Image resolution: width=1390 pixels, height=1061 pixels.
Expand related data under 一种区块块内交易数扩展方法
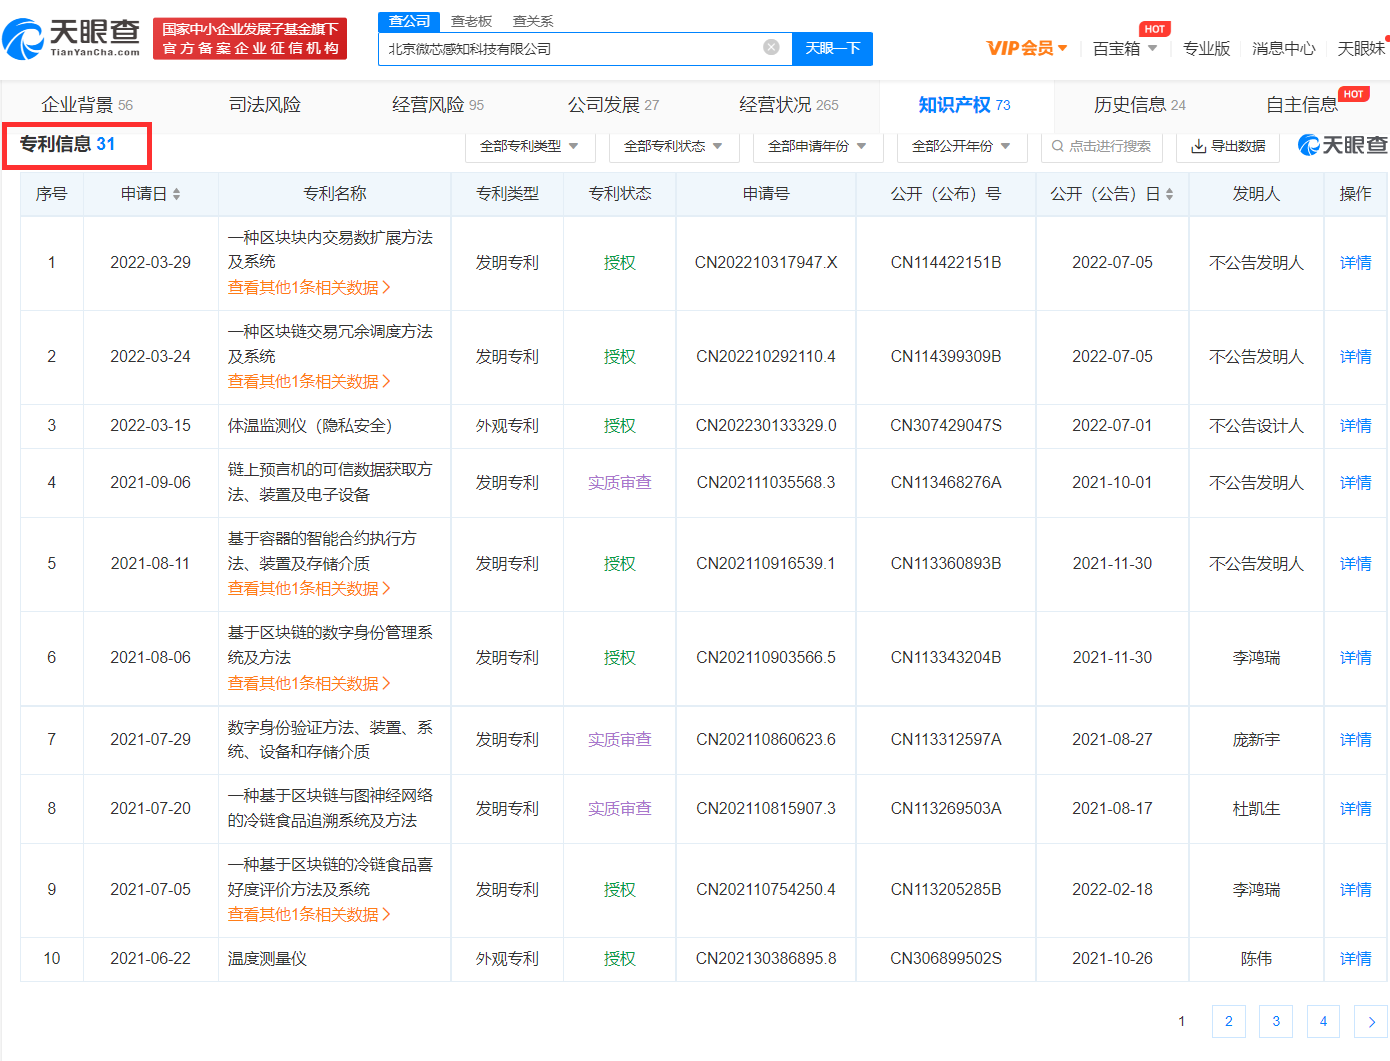(309, 288)
